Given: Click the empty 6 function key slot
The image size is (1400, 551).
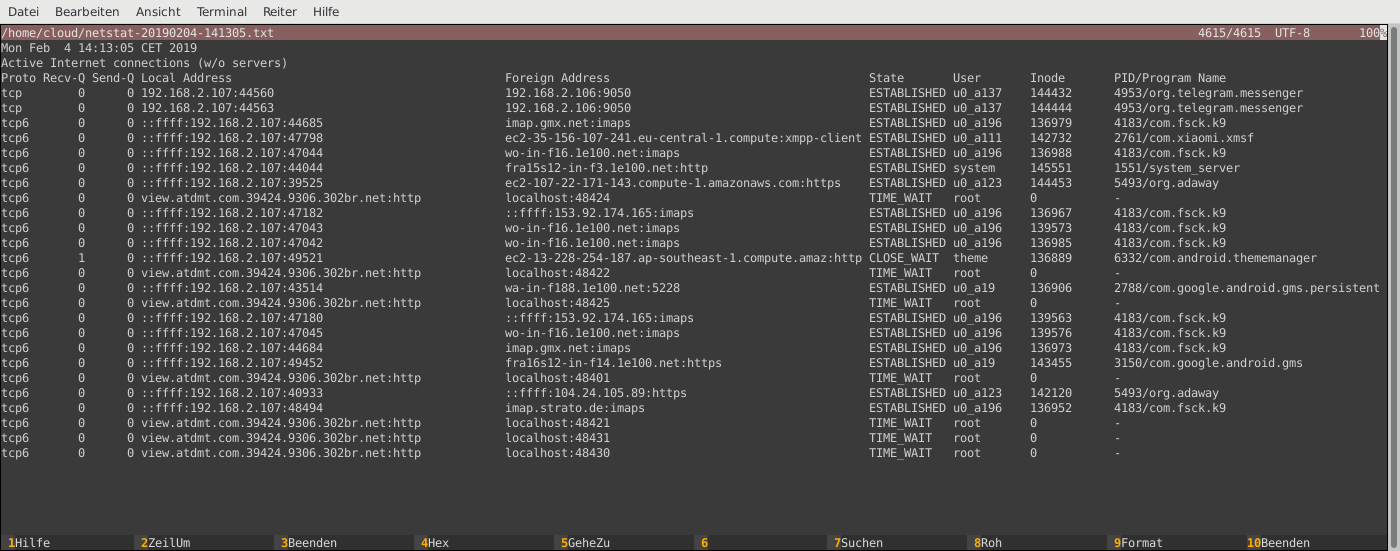Looking at the screenshot, I should pyautogui.click(x=704, y=543).
